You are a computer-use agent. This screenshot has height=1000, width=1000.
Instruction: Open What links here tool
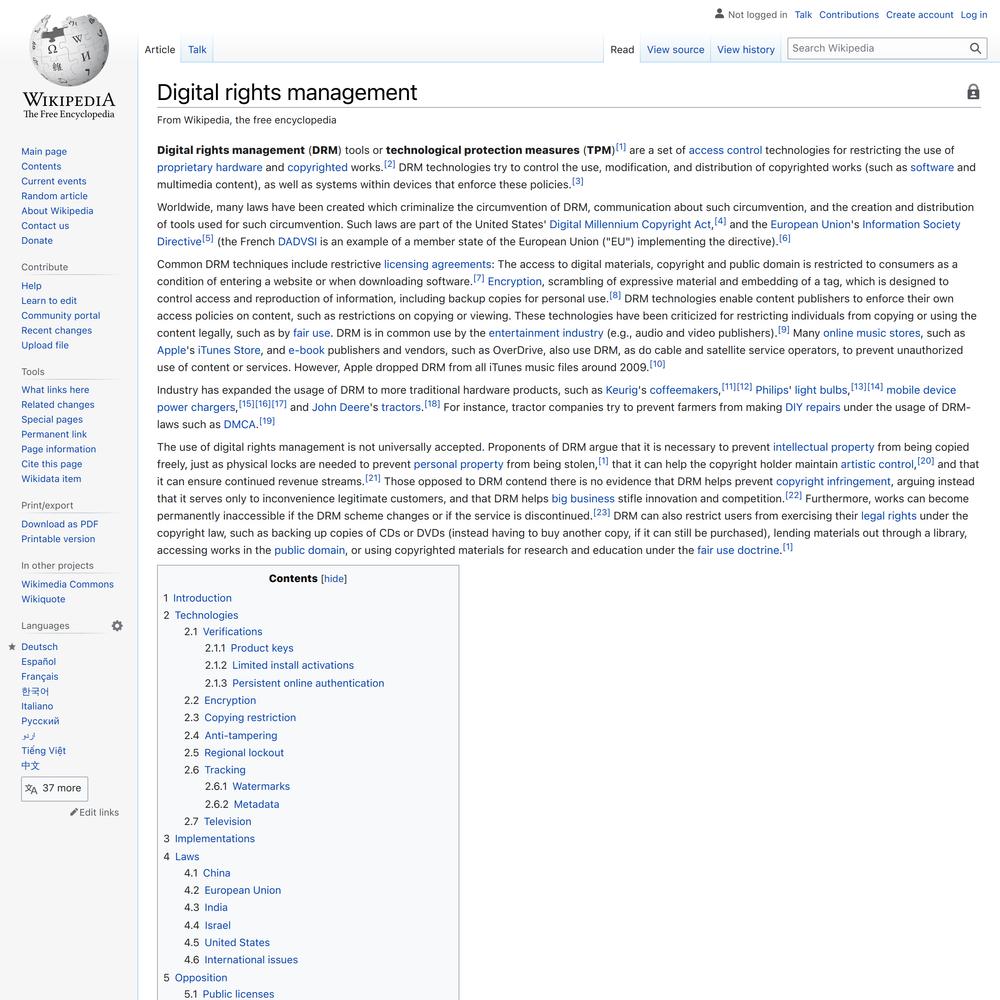55,390
